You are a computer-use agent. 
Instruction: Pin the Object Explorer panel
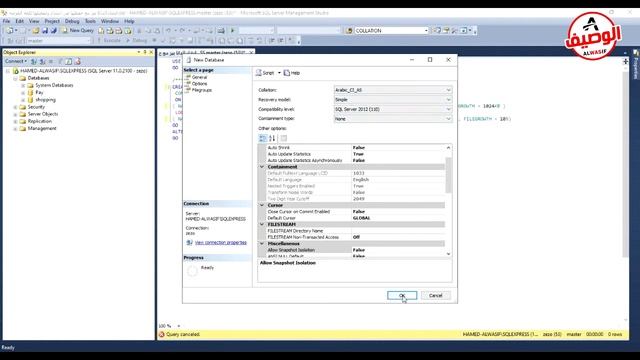[145, 52]
